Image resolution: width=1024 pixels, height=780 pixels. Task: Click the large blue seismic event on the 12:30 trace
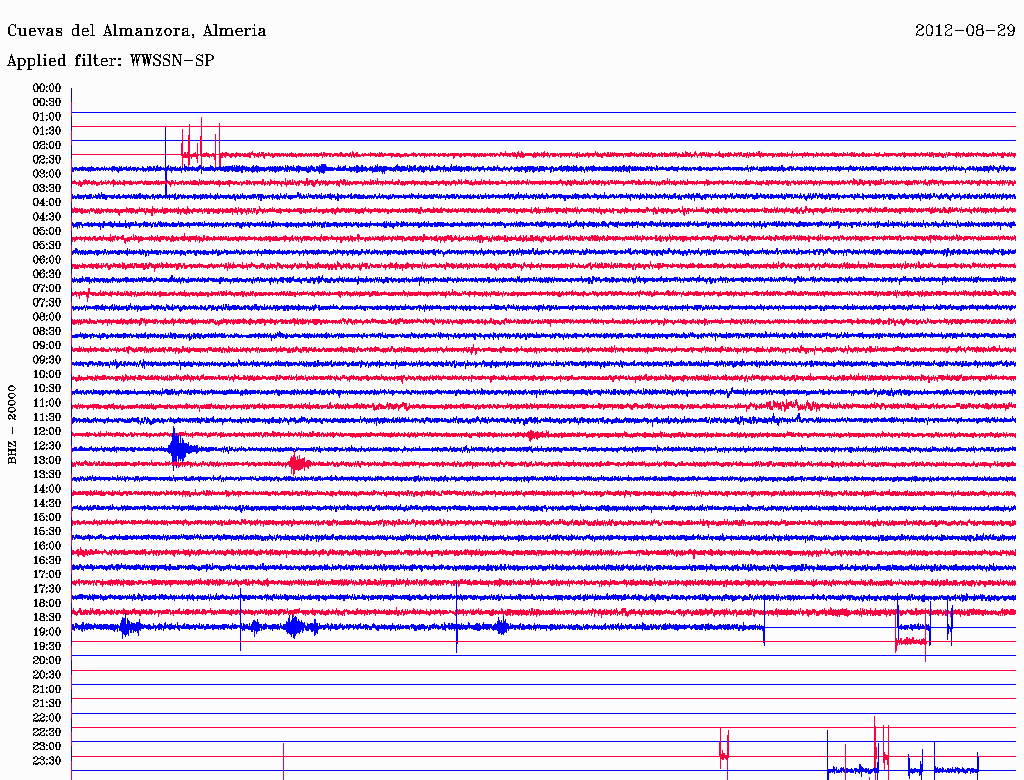[x=178, y=449]
